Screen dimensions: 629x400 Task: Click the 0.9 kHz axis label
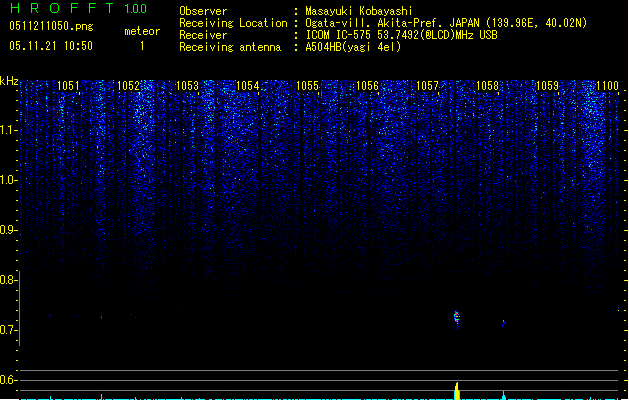[8, 230]
